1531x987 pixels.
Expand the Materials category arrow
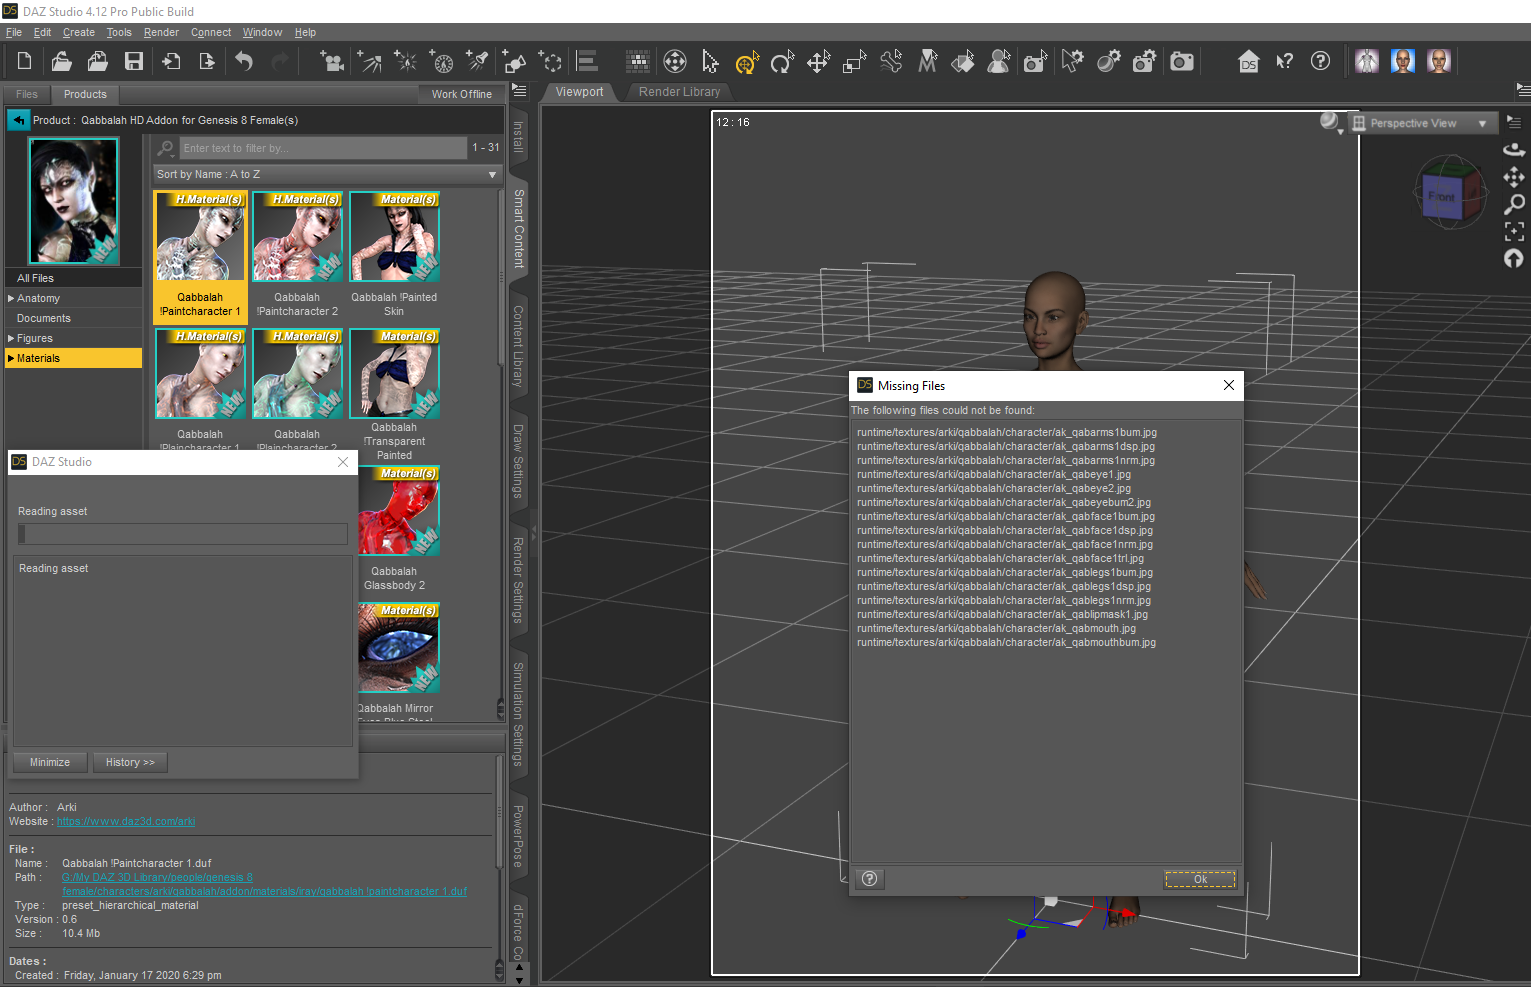[11, 358]
